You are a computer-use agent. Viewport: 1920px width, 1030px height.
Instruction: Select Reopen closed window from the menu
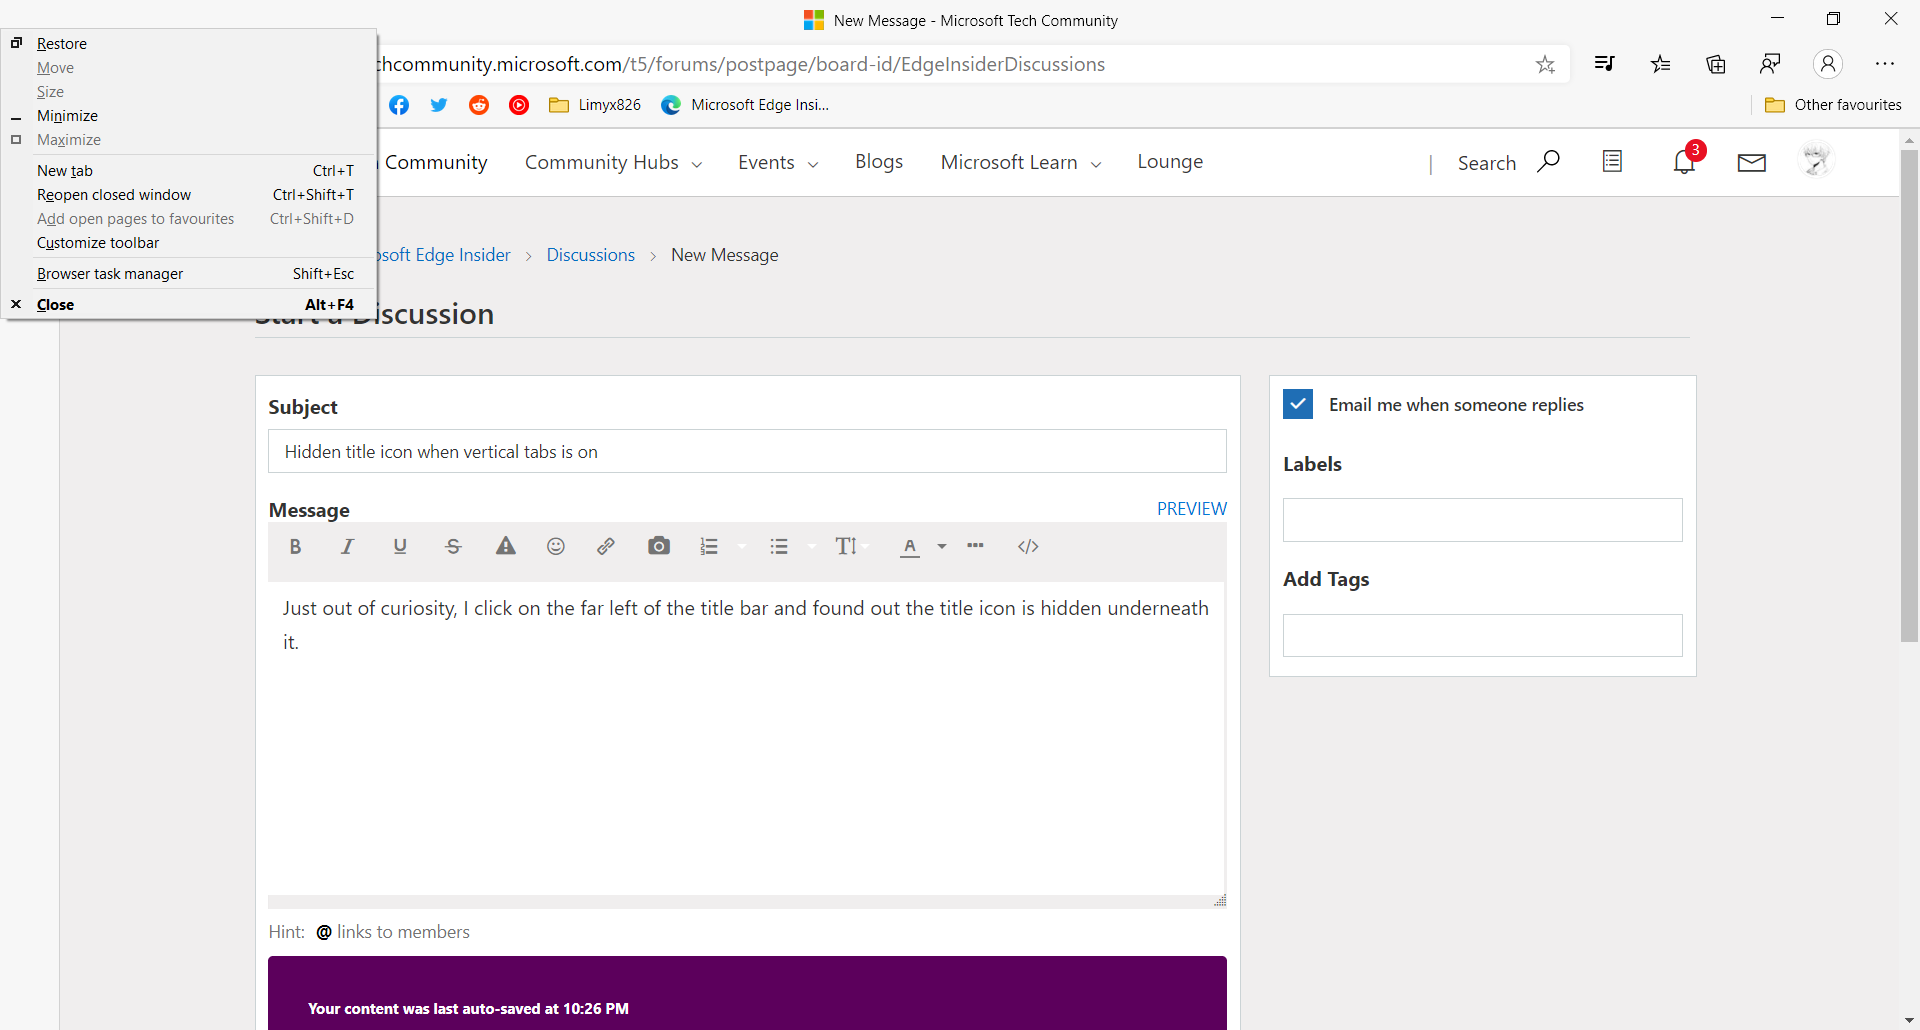[x=113, y=194]
